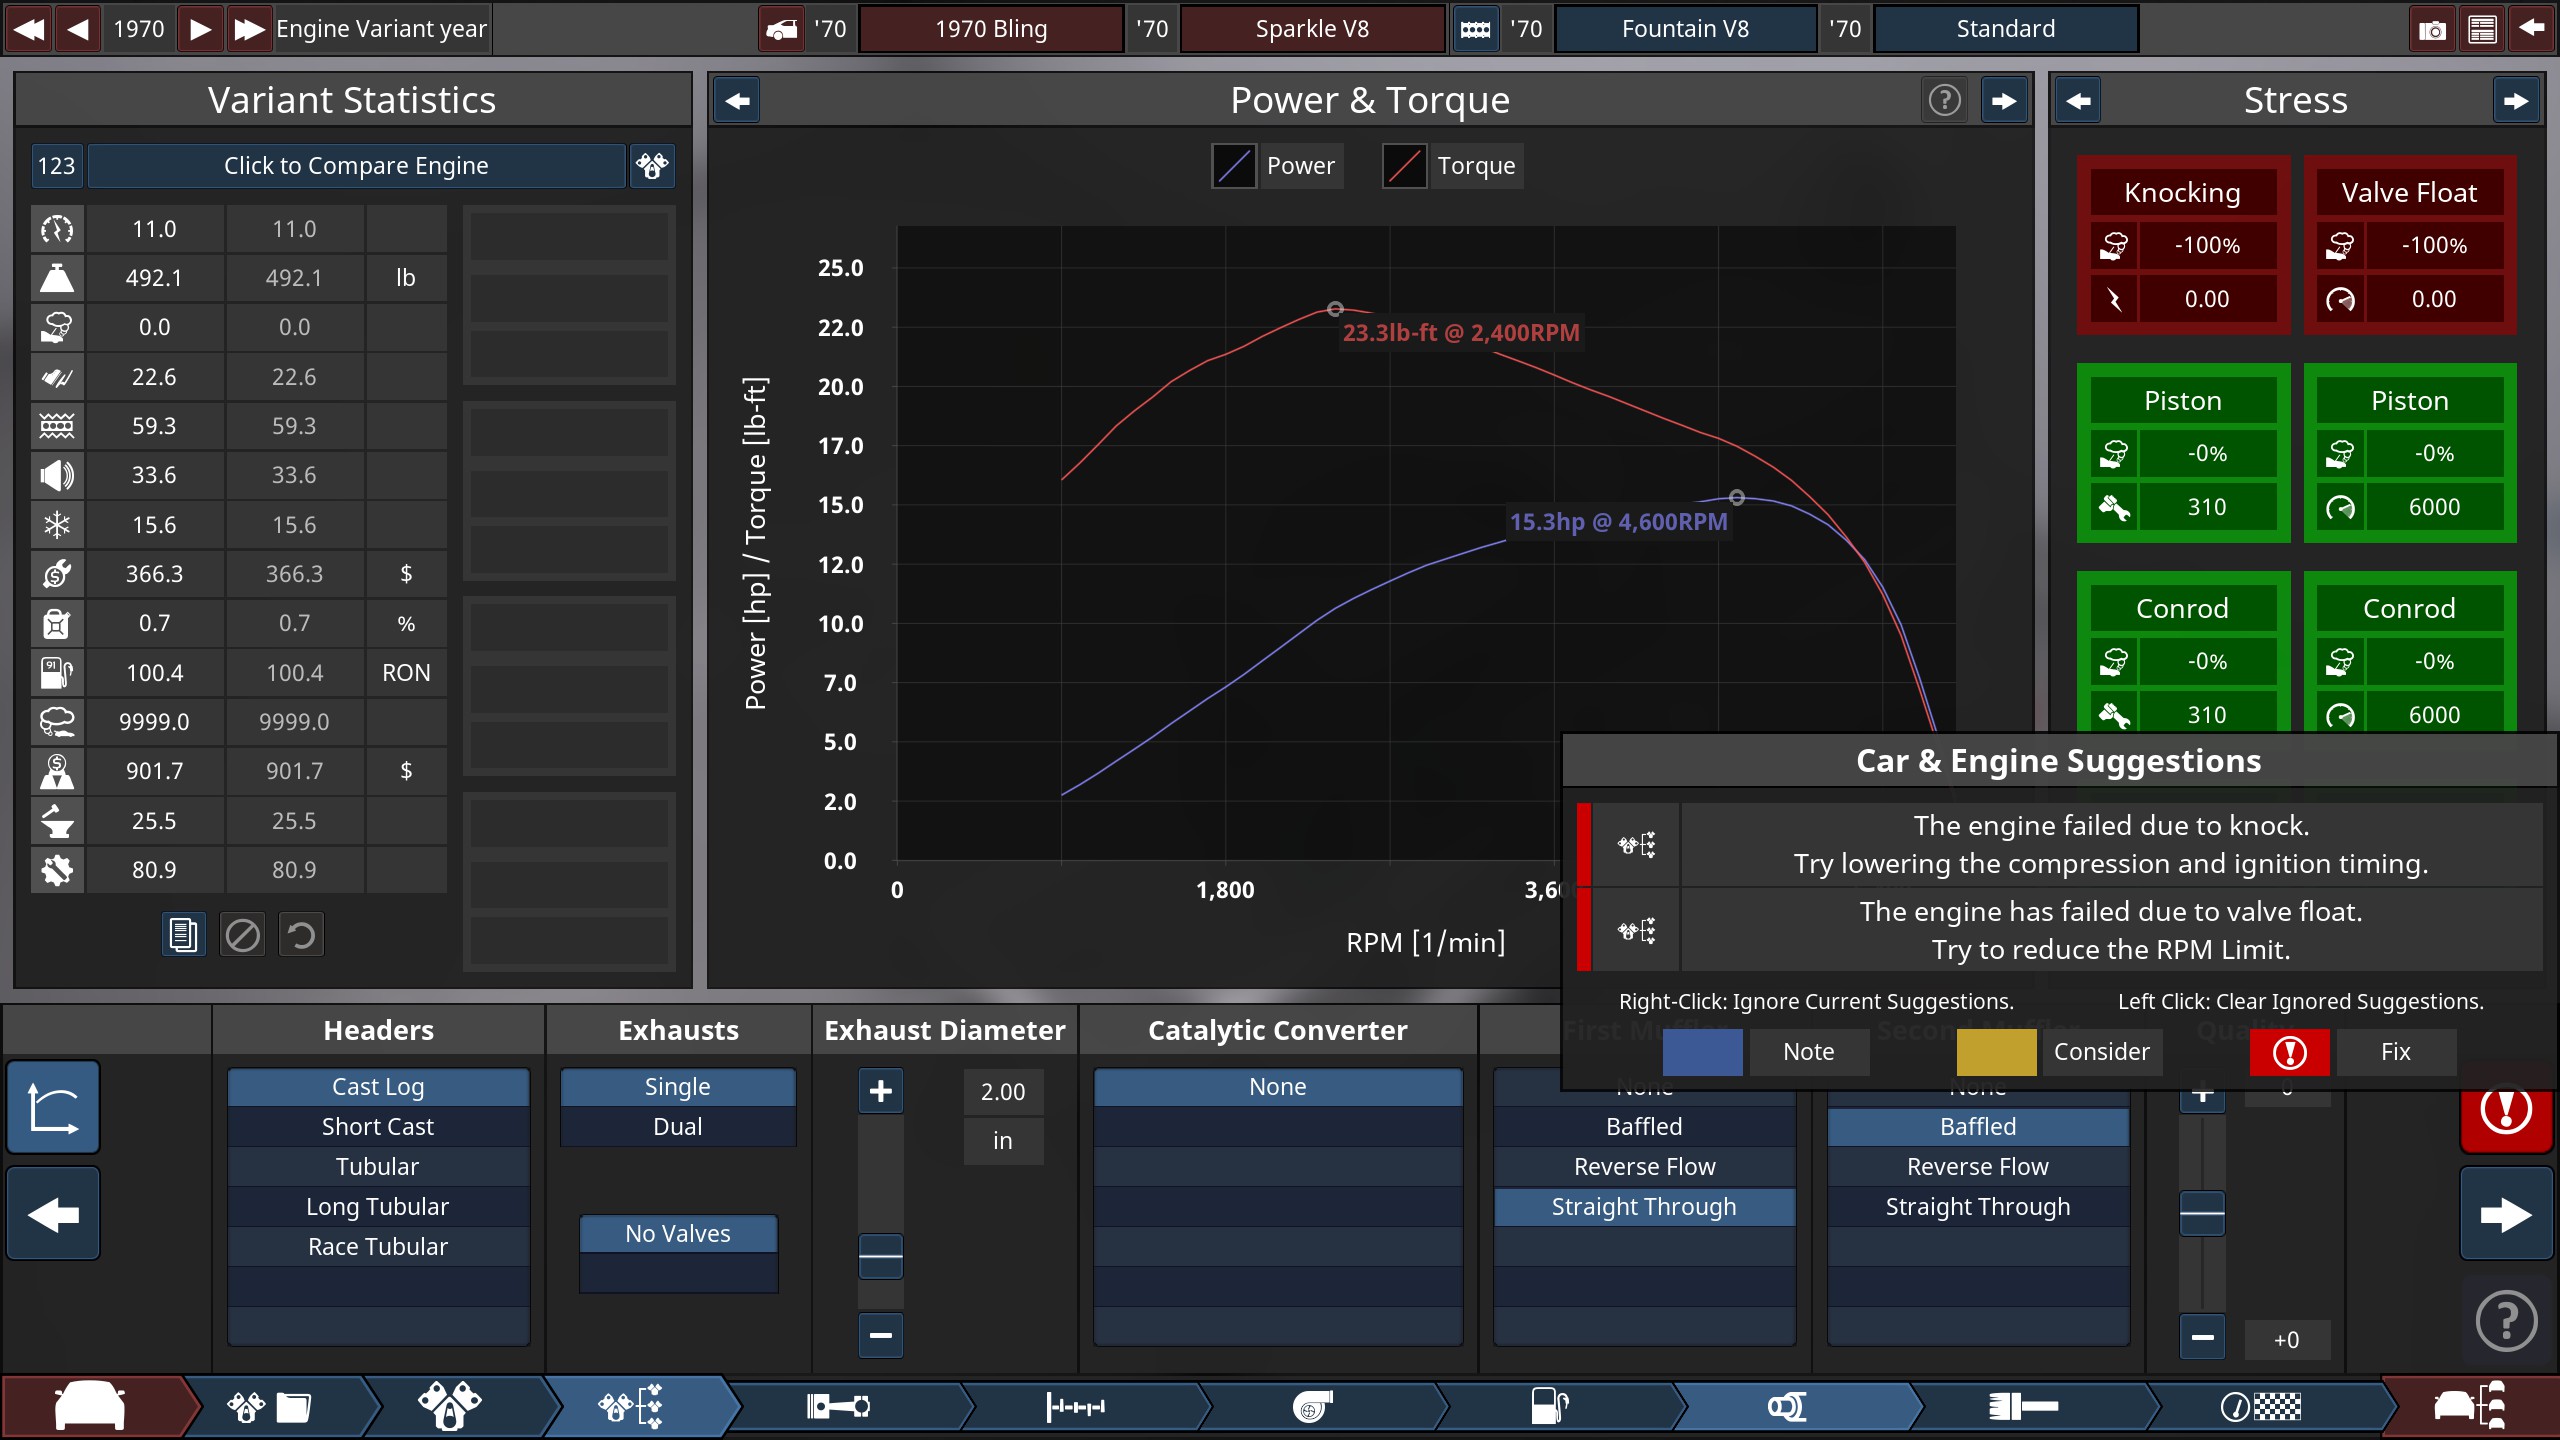The width and height of the screenshot is (2560, 1440).
Task: Open the compare engine picker icon
Action: coord(652,165)
